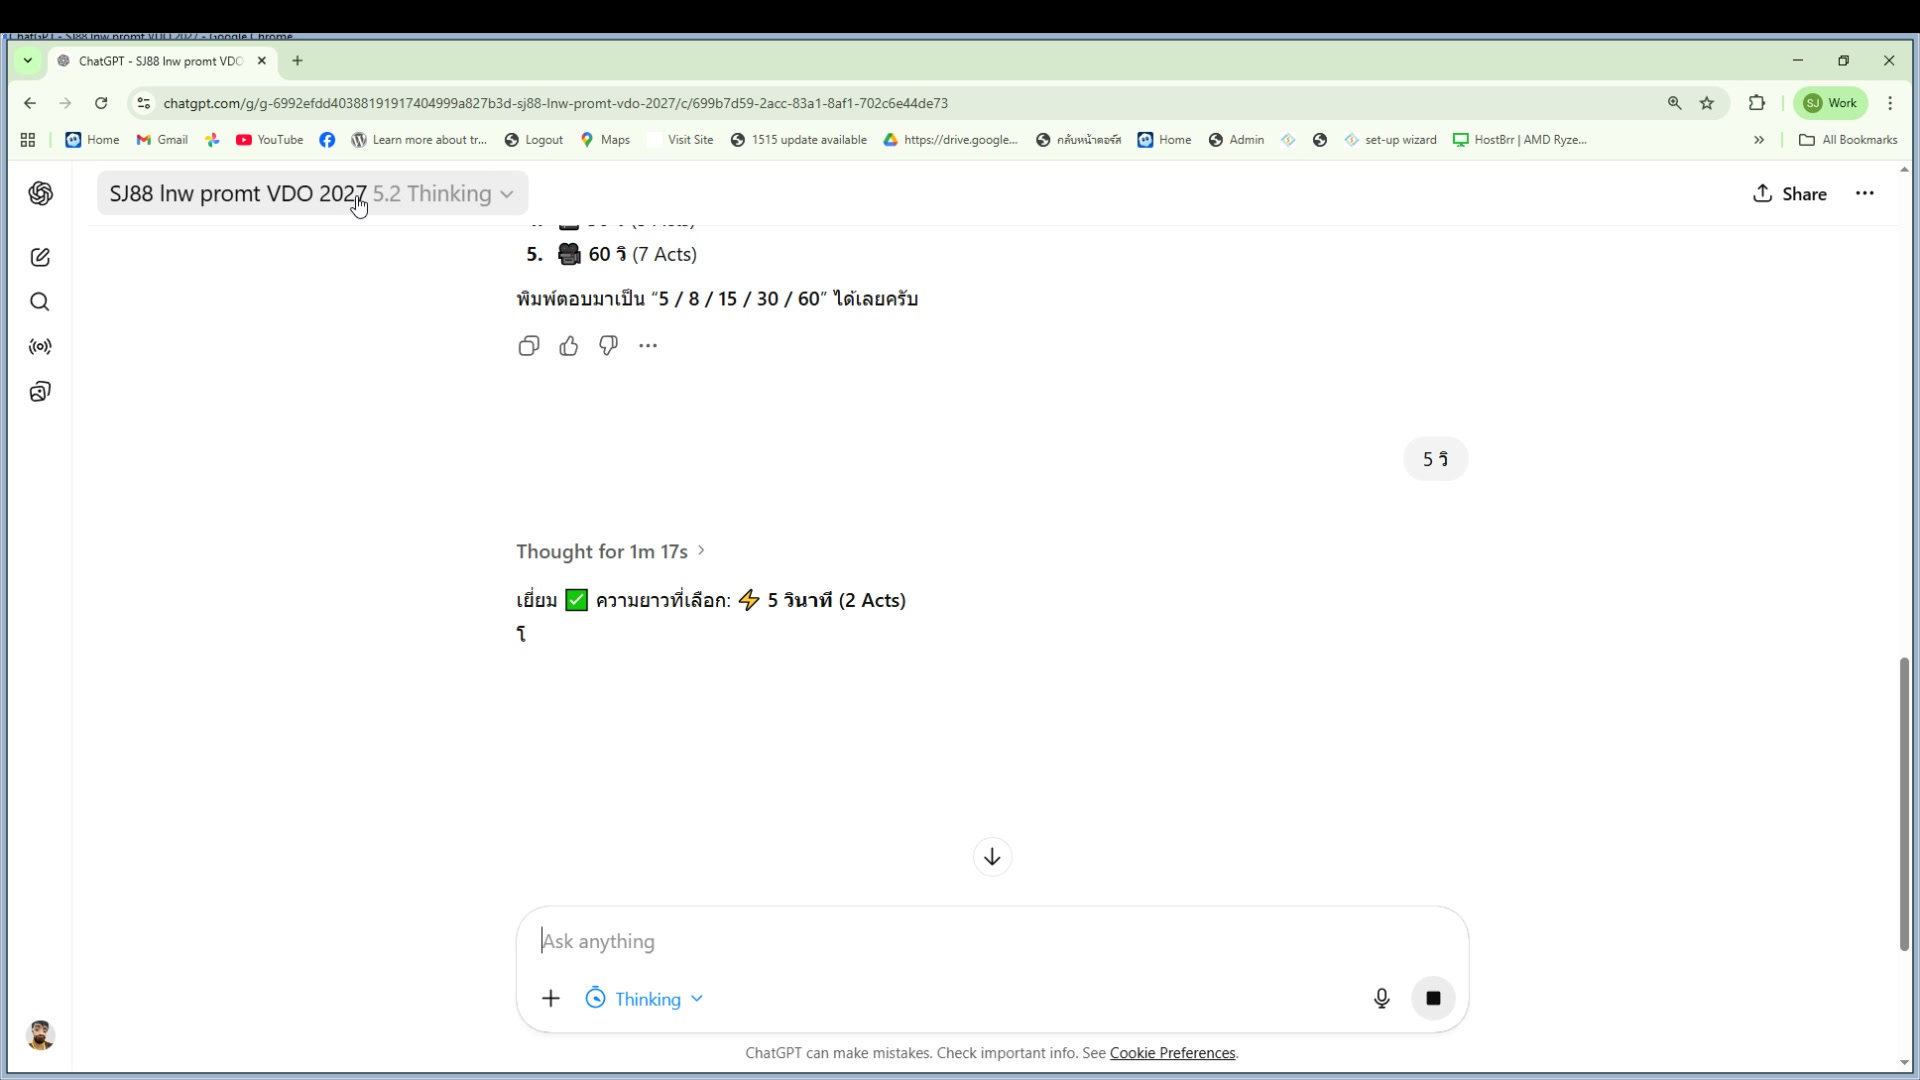Image resolution: width=1920 pixels, height=1080 pixels.
Task: Open search chats magnifier icon
Action: [40, 302]
